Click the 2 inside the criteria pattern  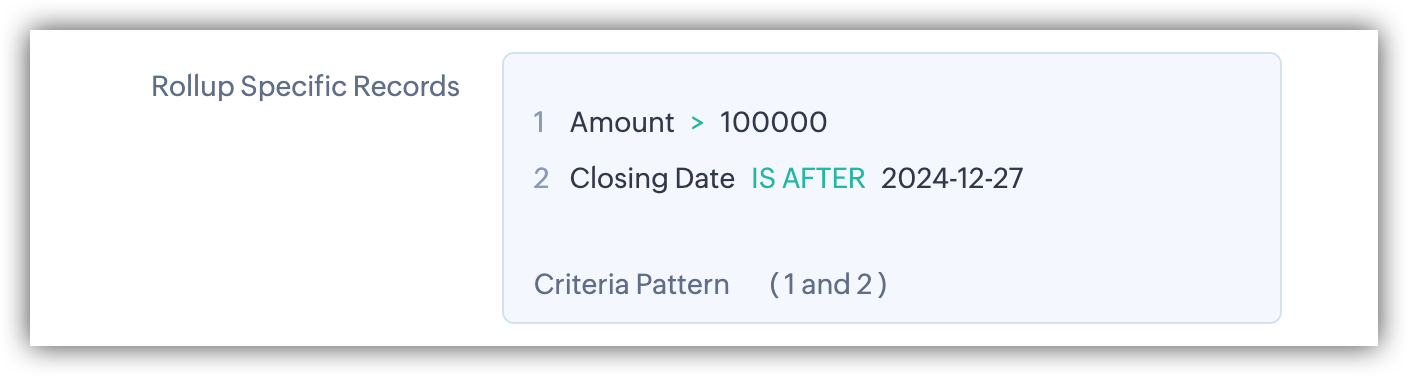tap(863, 285)
